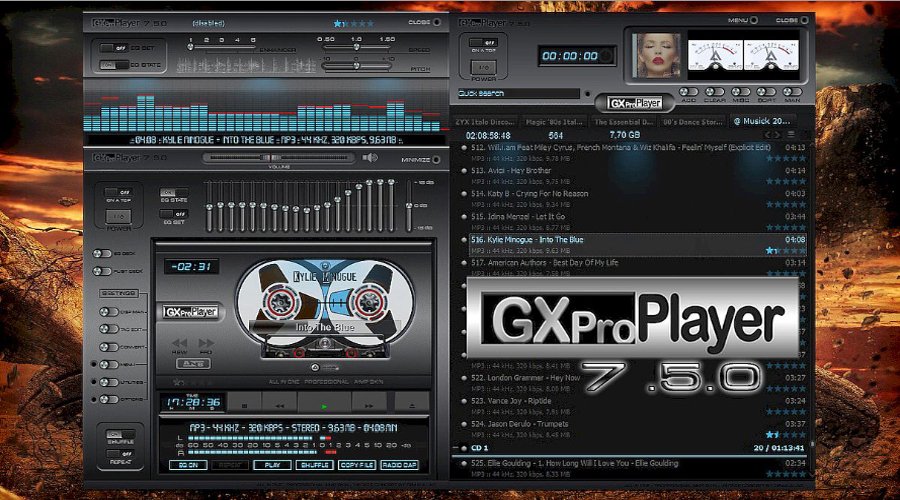Open the playlist tabs list menu icon
900x500 pixels.
[x=791, y=135]
